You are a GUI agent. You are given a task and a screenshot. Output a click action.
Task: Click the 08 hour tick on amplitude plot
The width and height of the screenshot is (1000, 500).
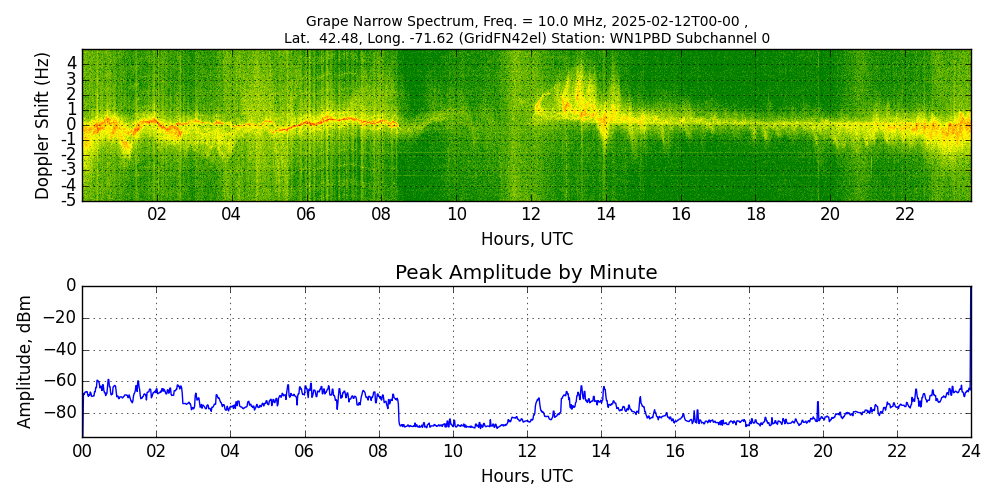click(378, 451)
